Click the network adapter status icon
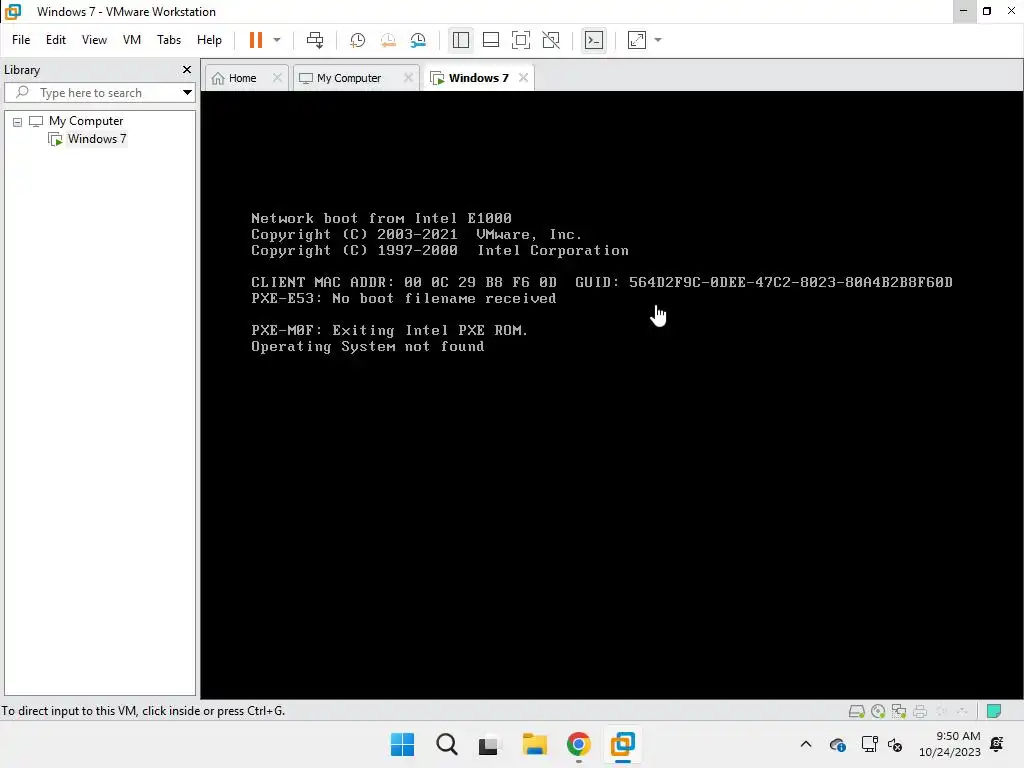 [x=899, y=711]
